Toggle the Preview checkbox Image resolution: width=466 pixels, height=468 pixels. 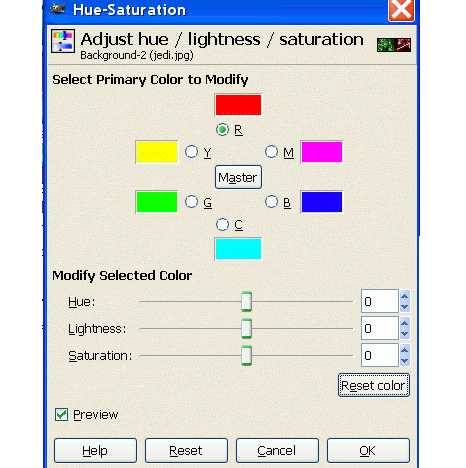tap(61, 415)
